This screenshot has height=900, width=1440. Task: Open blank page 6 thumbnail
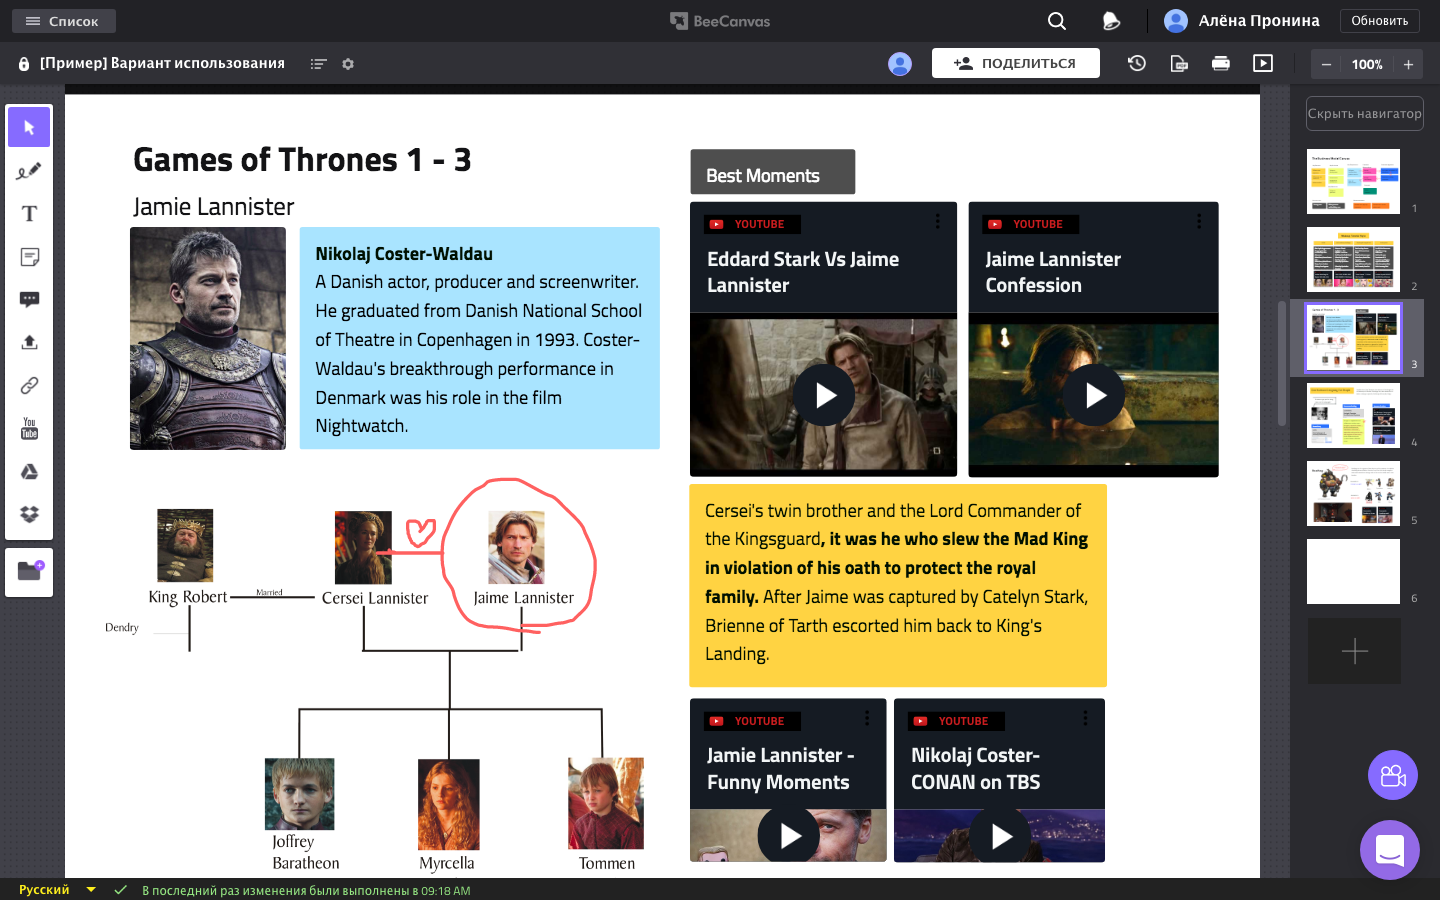click(x=1353, y=571)
